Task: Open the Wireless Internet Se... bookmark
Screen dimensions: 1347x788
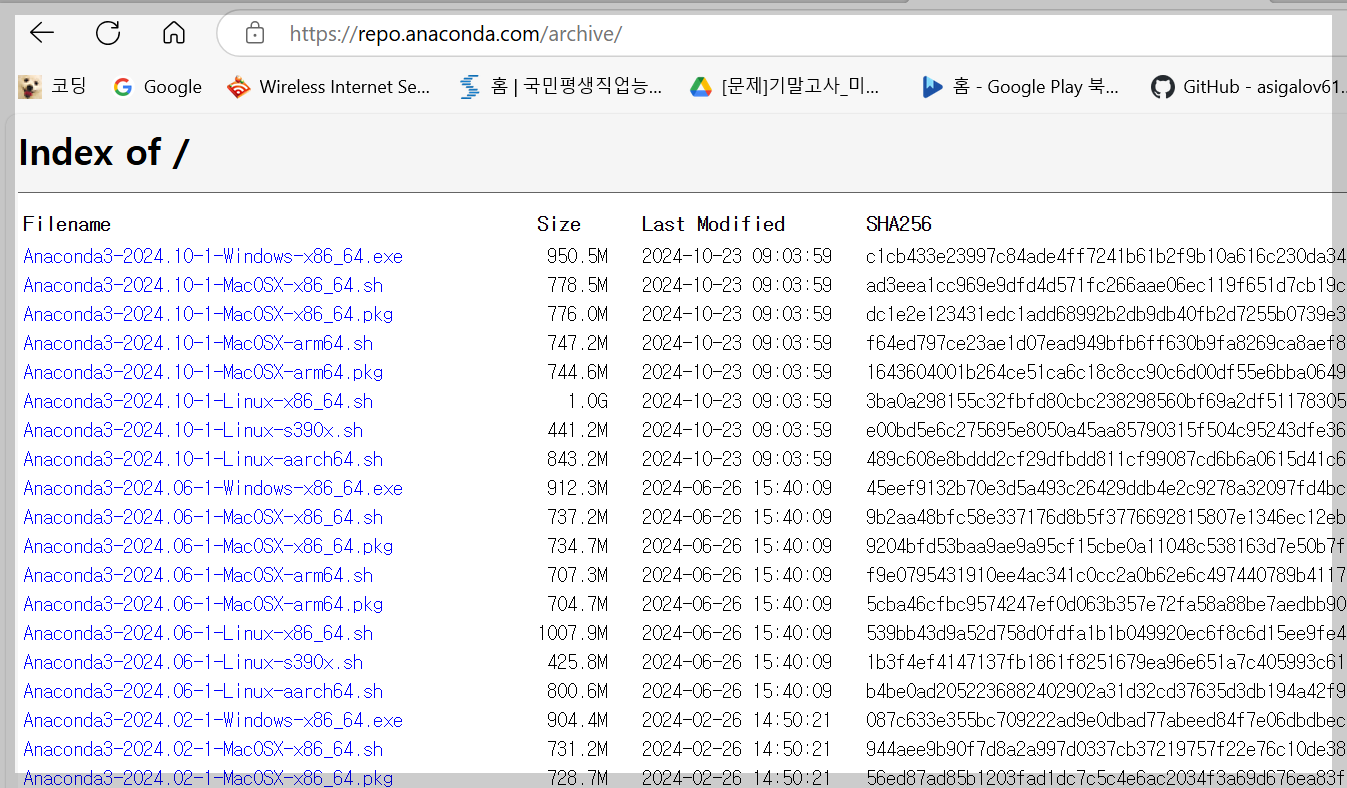Action: tap(328, 87)
